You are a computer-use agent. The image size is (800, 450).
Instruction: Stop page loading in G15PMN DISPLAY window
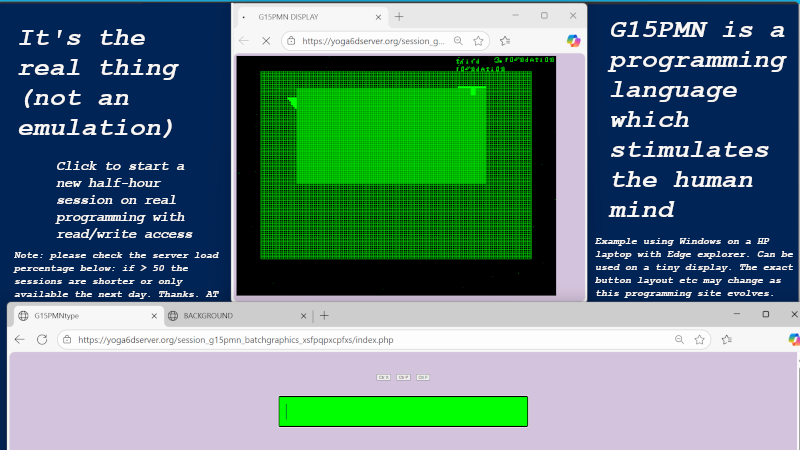265,41
